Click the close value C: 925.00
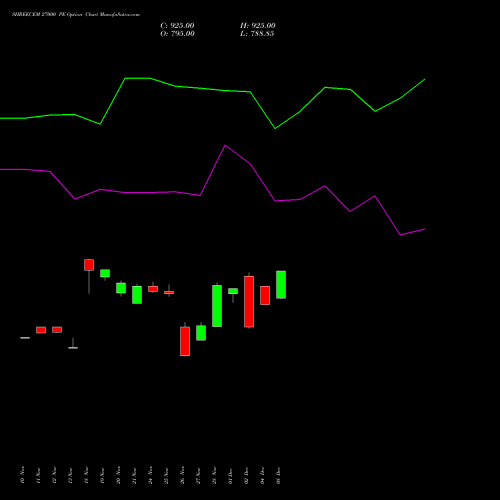500x500 pixels. pyautogui.click(x=177, y=26)
